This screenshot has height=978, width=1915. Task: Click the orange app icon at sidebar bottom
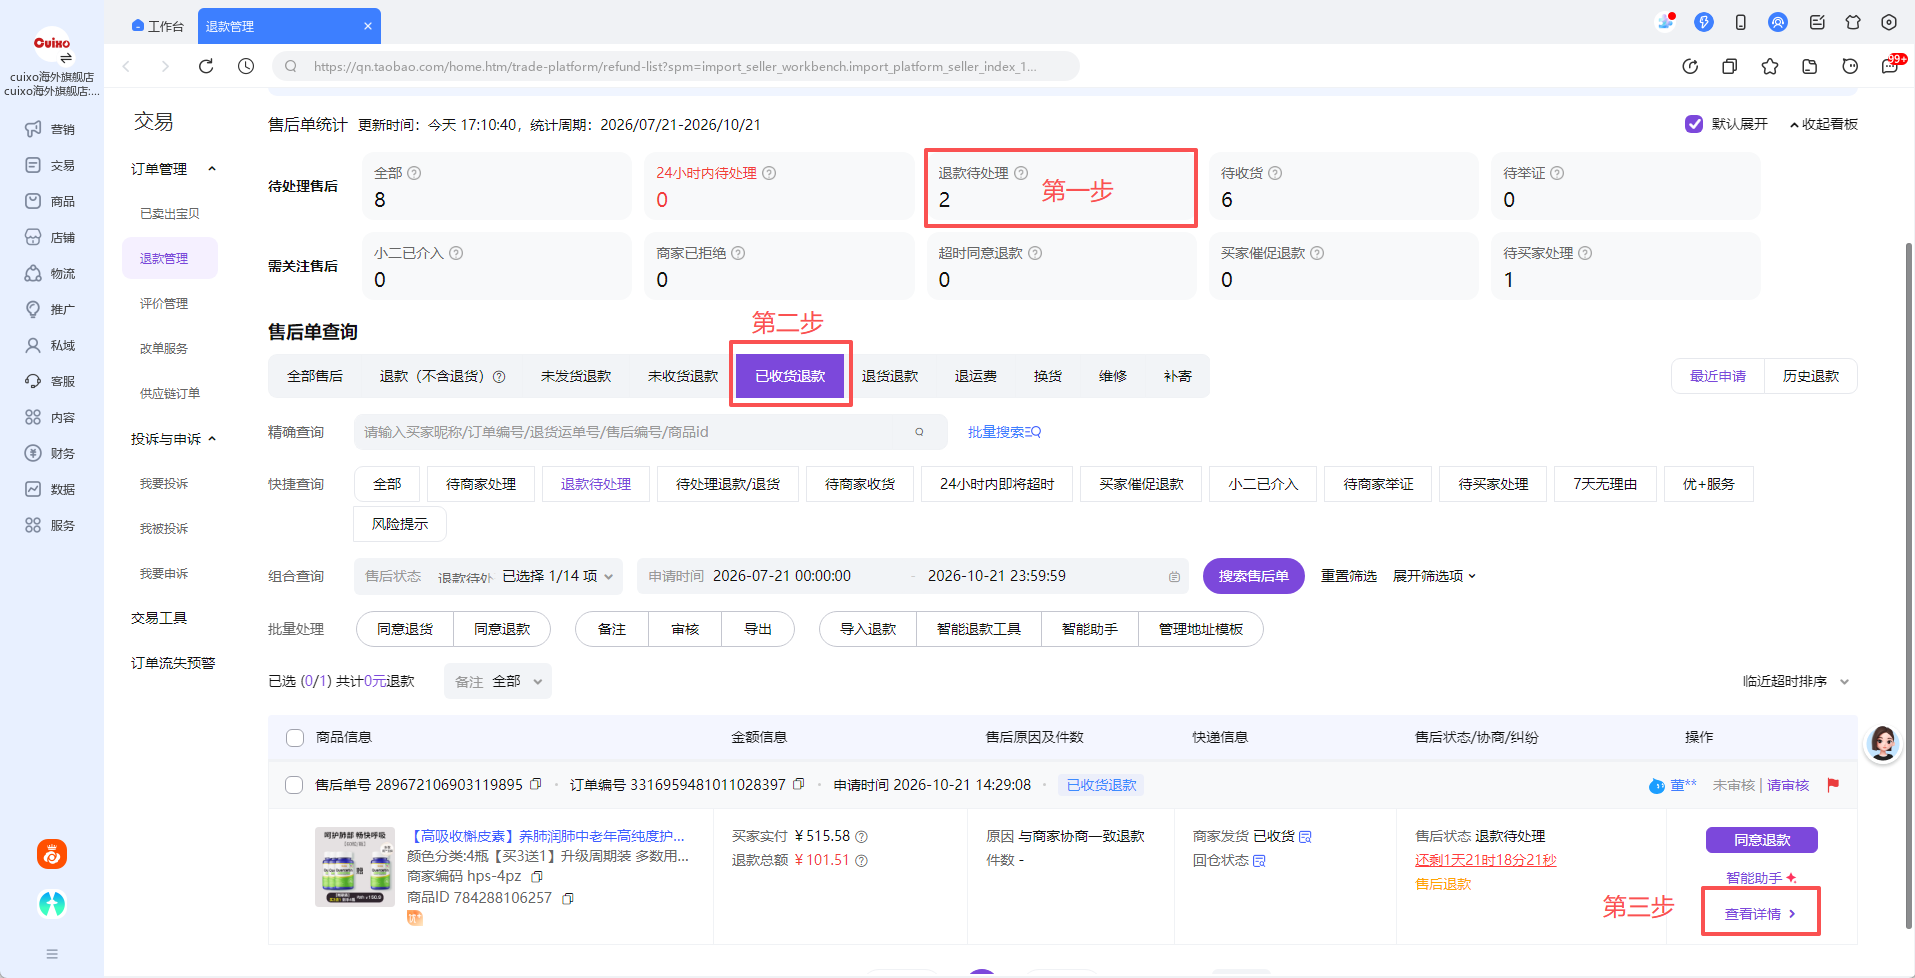52,854
